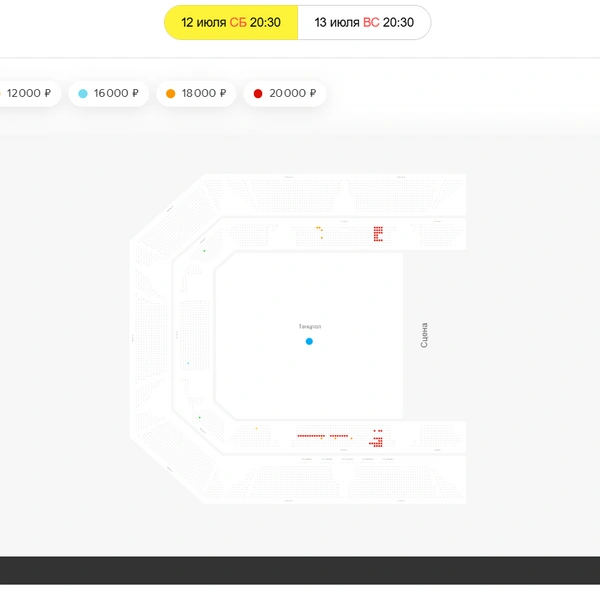The image size is (600, 600).
Task: Click the red dot in the 20000 ₽ chip
Action: (x=258, y=93)
